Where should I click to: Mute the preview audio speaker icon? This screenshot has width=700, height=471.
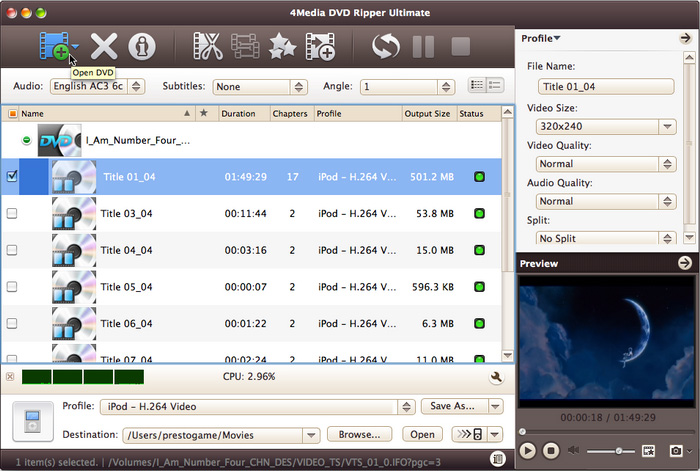[573, 450]
